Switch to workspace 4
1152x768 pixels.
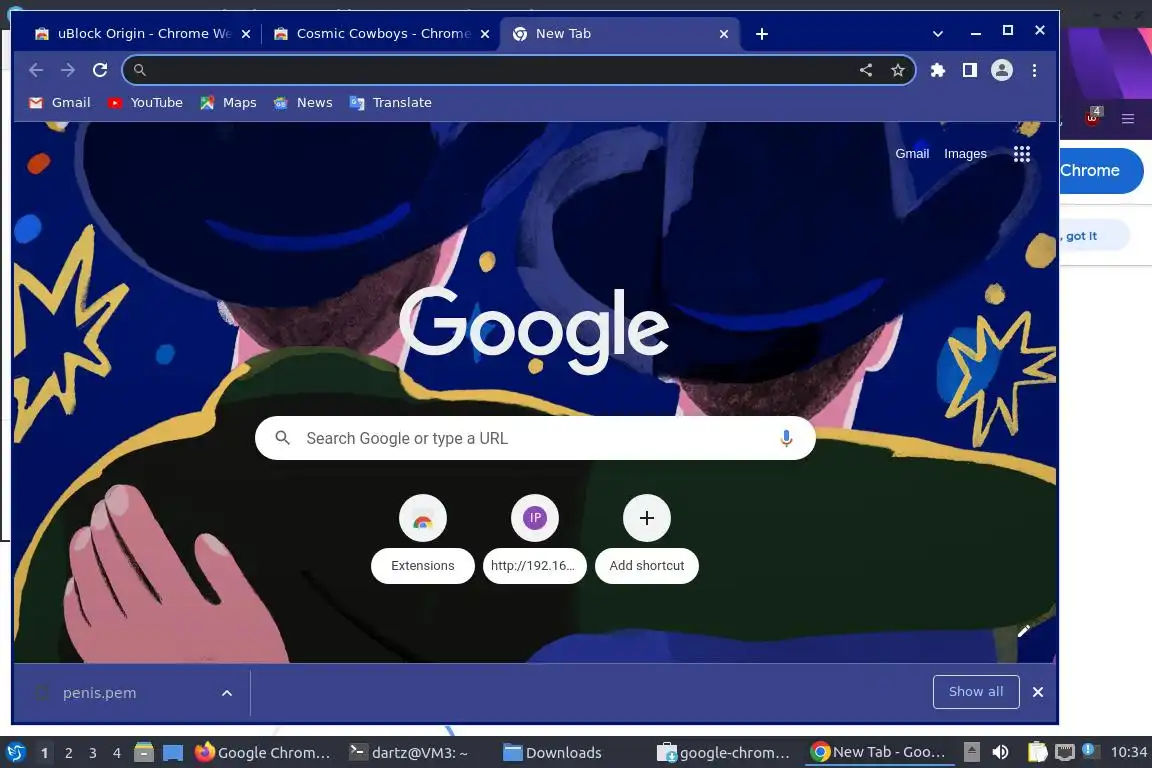click(117, 753)
